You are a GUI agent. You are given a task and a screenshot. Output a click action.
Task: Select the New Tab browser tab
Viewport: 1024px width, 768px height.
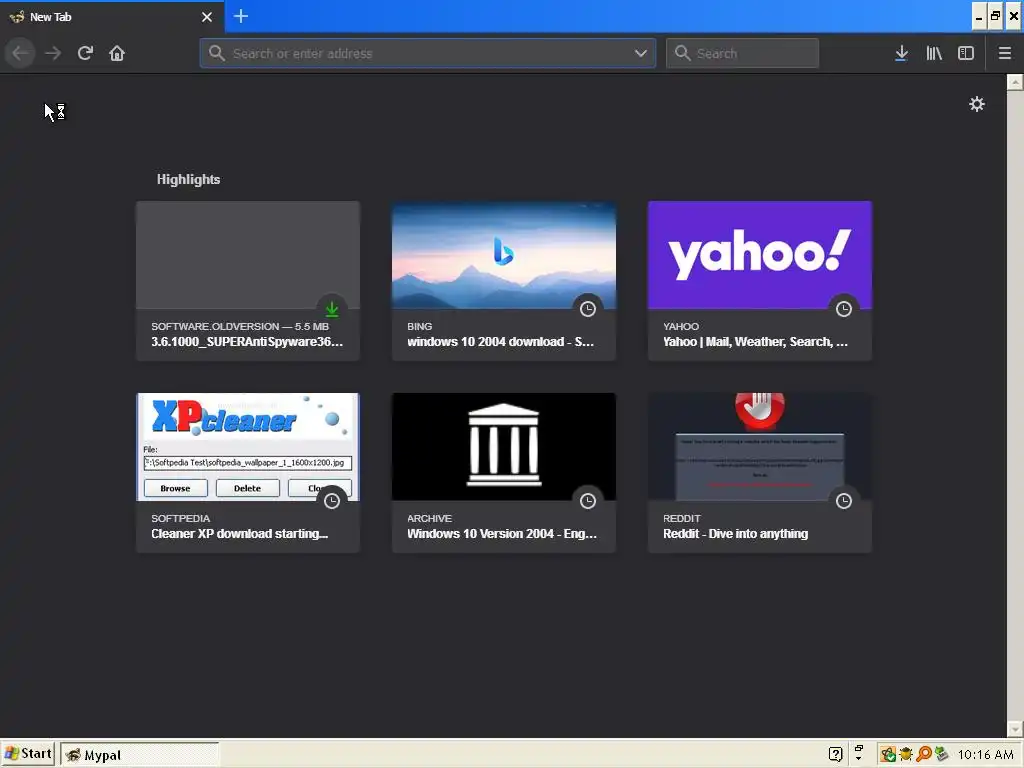111,16
